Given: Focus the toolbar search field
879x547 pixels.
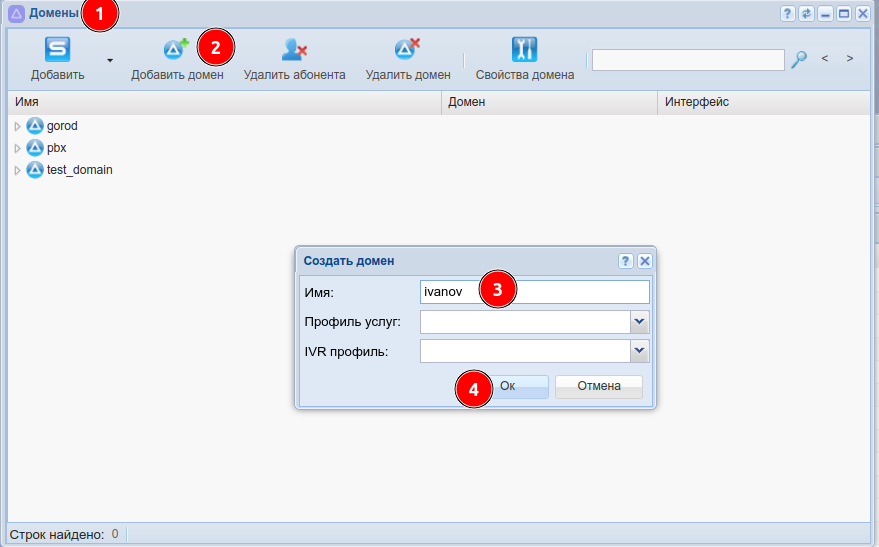Looking at the screenshot, I should [x=688, y=60].
